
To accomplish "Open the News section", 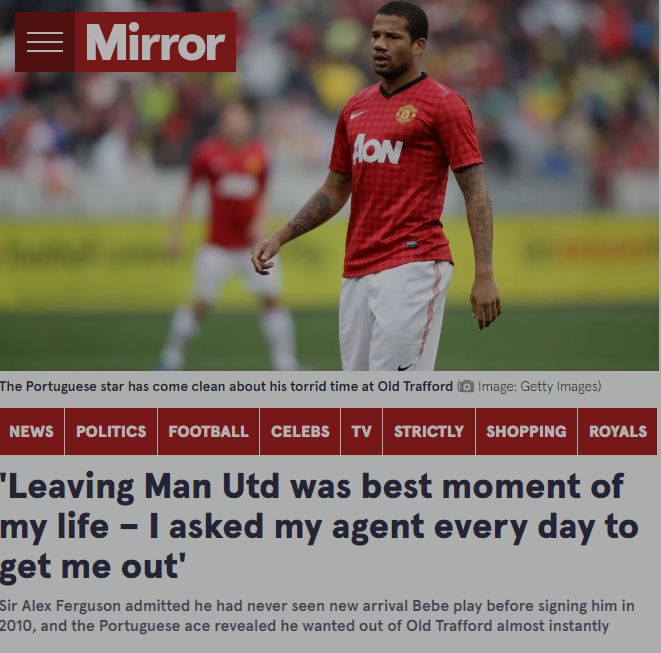I will coord(32,431).
